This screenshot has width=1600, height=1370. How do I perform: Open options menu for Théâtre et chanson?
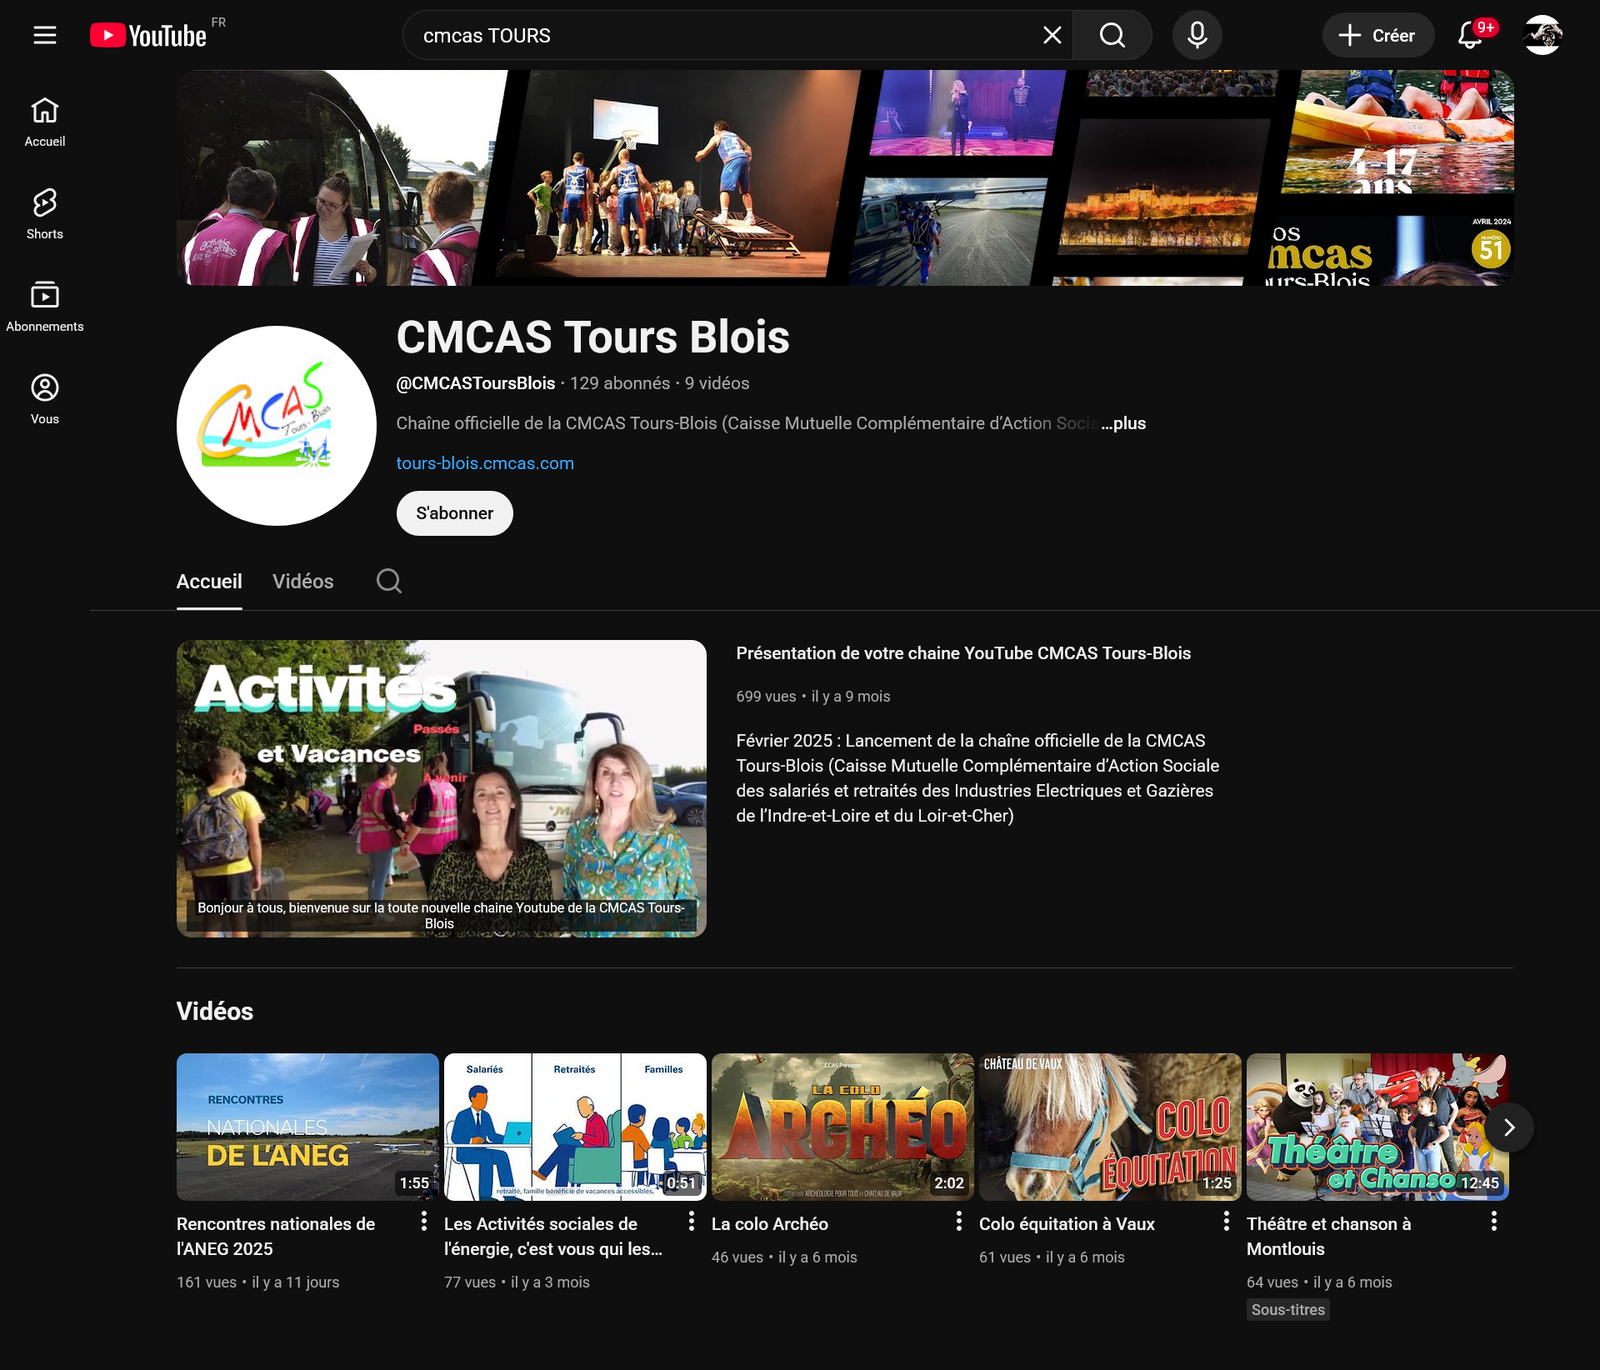1494,1221
